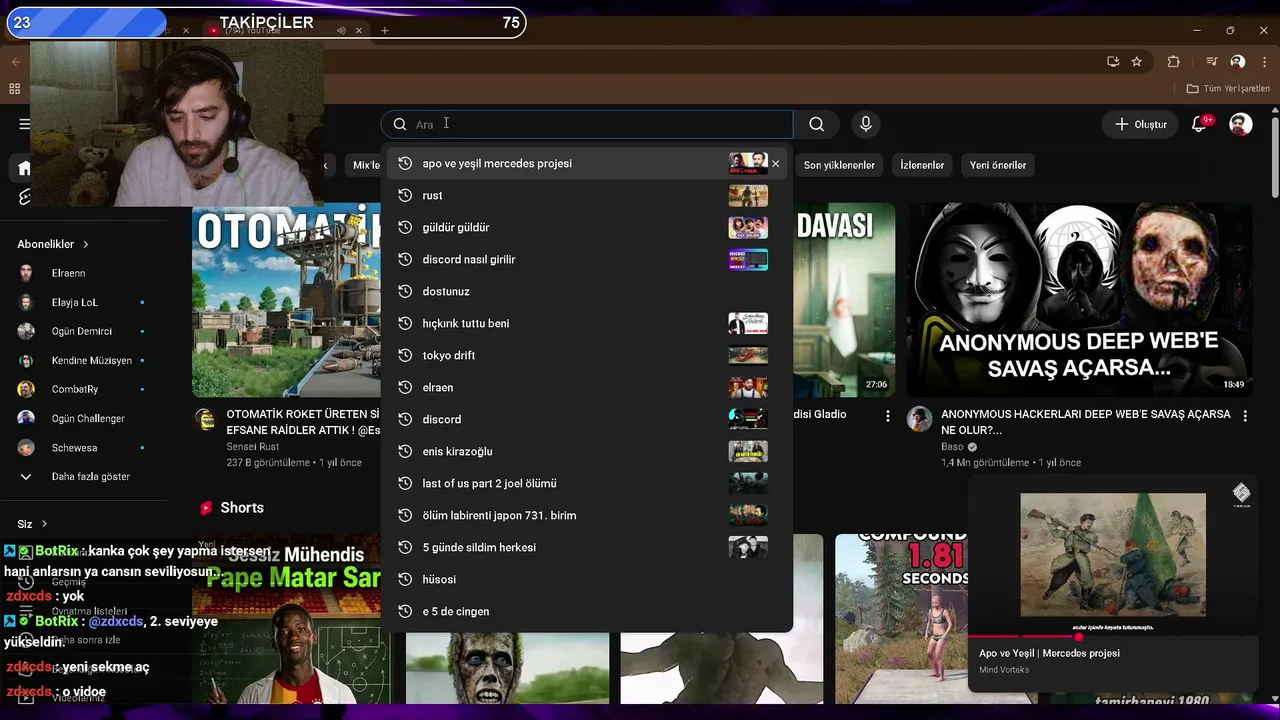Open CombatRy channel avatar in sidebar
The image size is (1280, 720).
pos(27,389)
